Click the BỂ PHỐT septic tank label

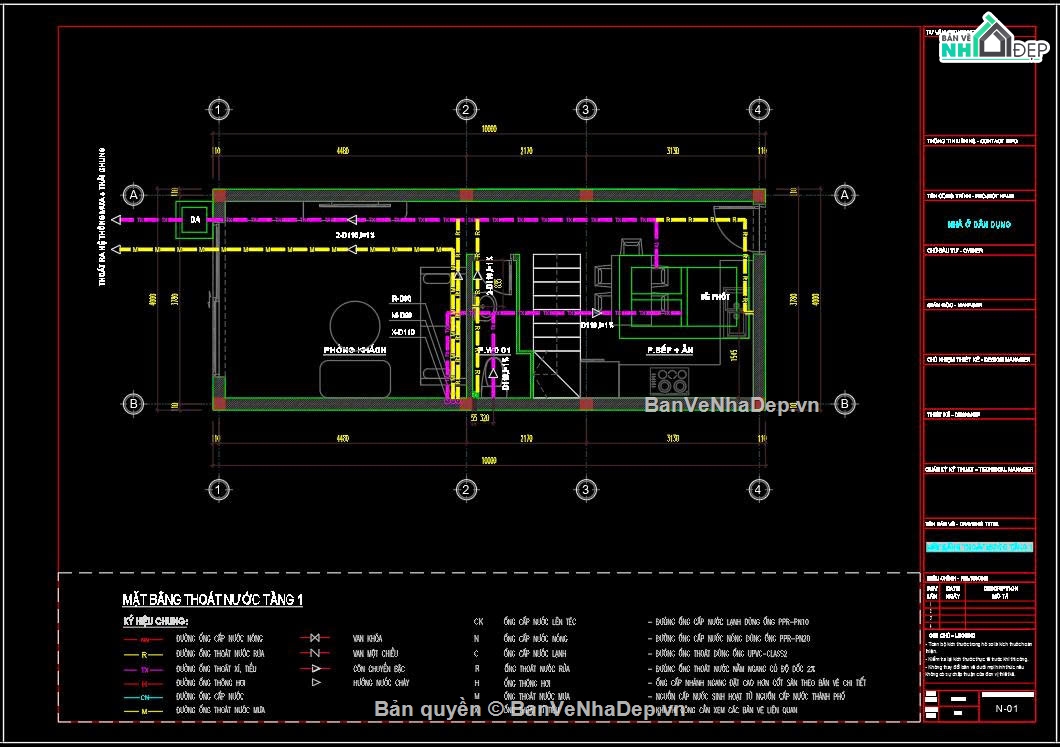[x=715, y=297]
